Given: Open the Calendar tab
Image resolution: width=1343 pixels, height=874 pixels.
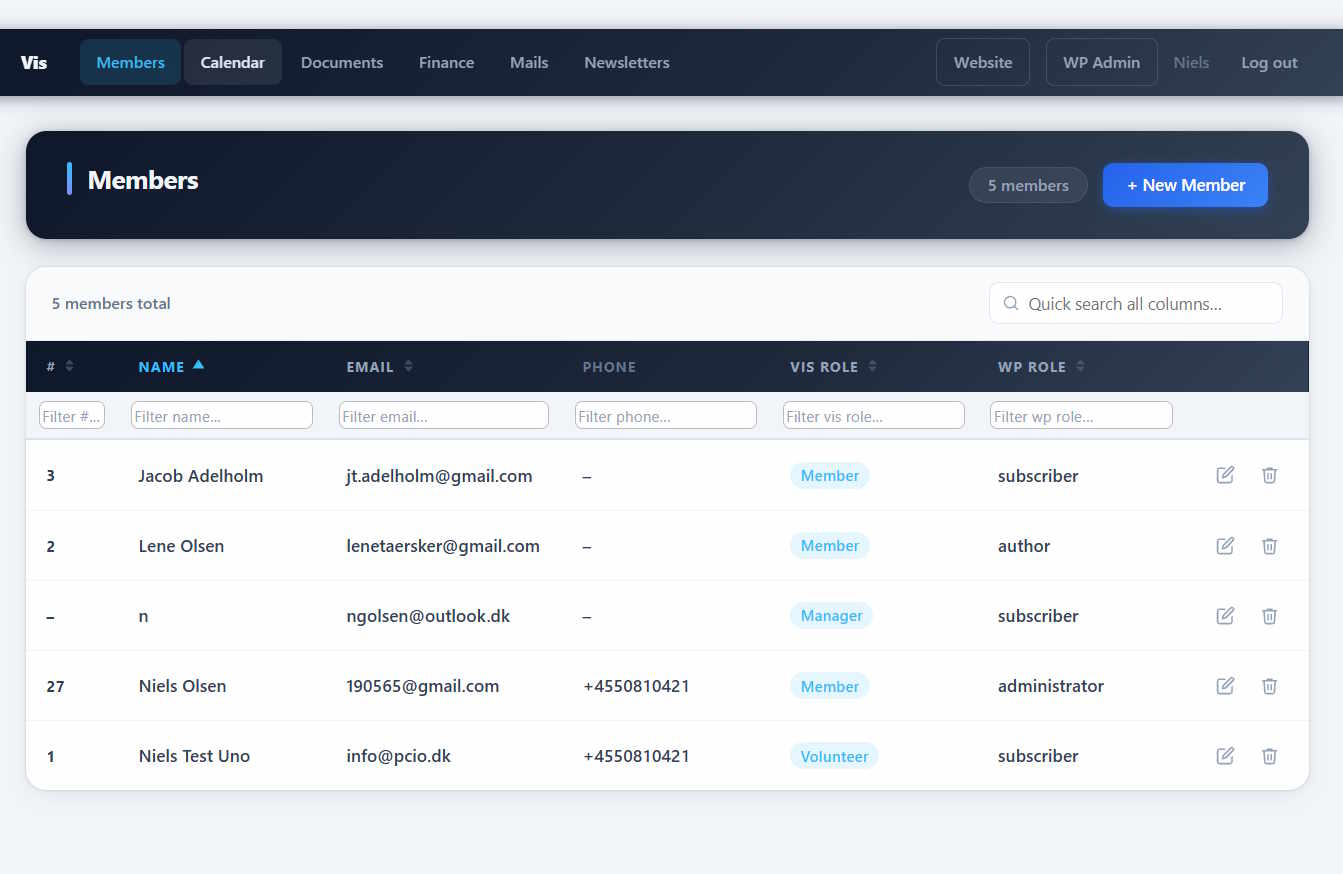Looking at the screenshot, I should point(233,62).
